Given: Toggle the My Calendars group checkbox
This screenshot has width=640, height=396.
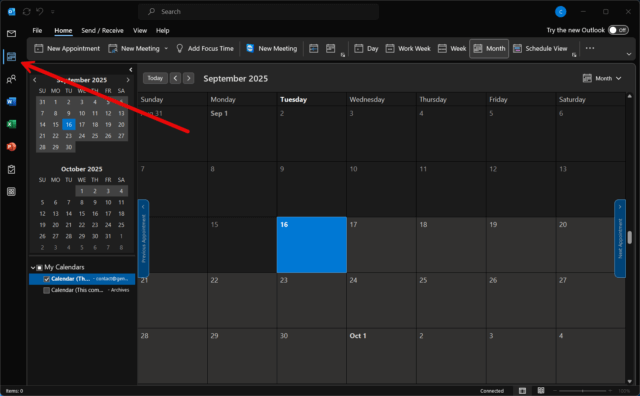Looking at the screenshot, I should pos(40,268).
